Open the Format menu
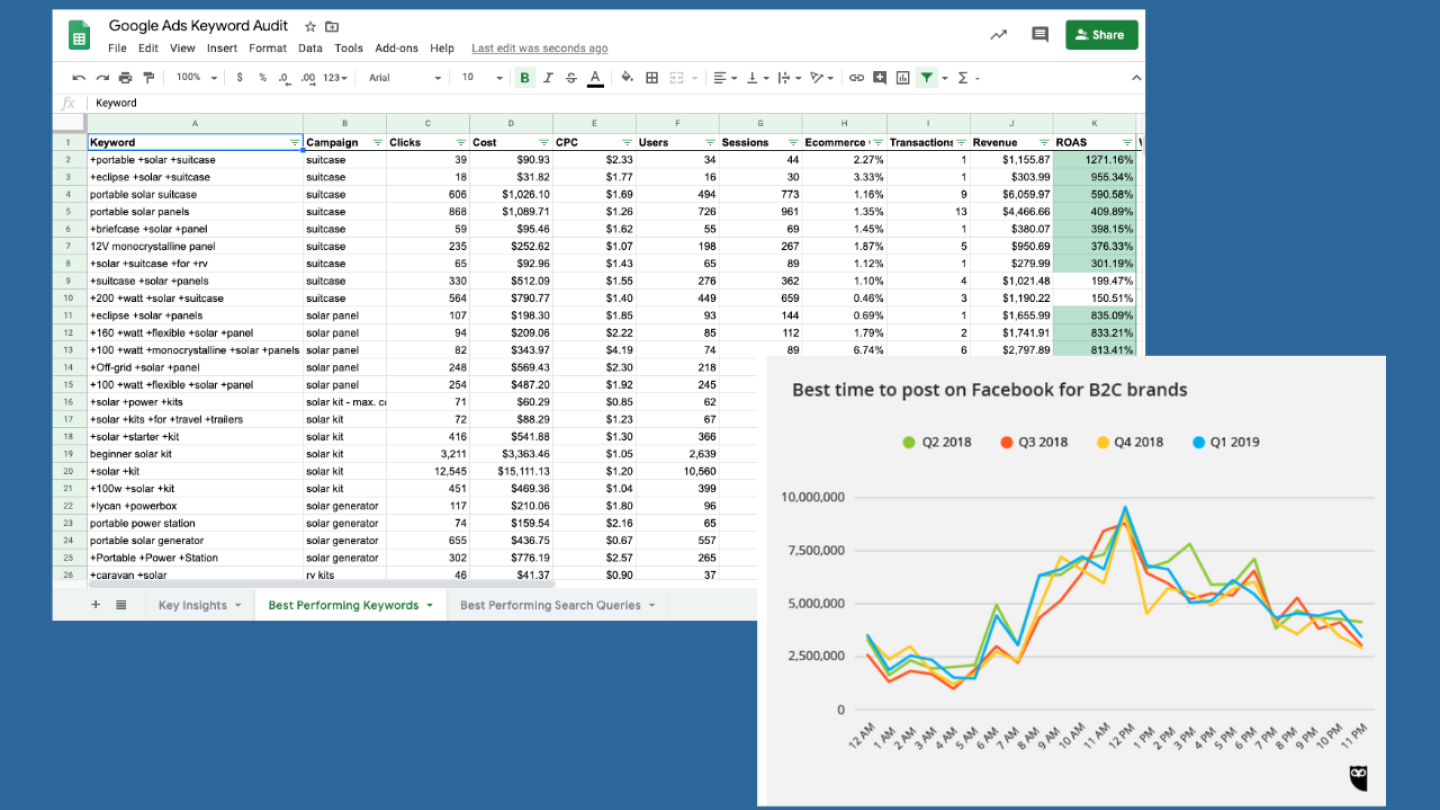Image resolution: width=1440 pixels, height=810 pixels. pos(268,48)
